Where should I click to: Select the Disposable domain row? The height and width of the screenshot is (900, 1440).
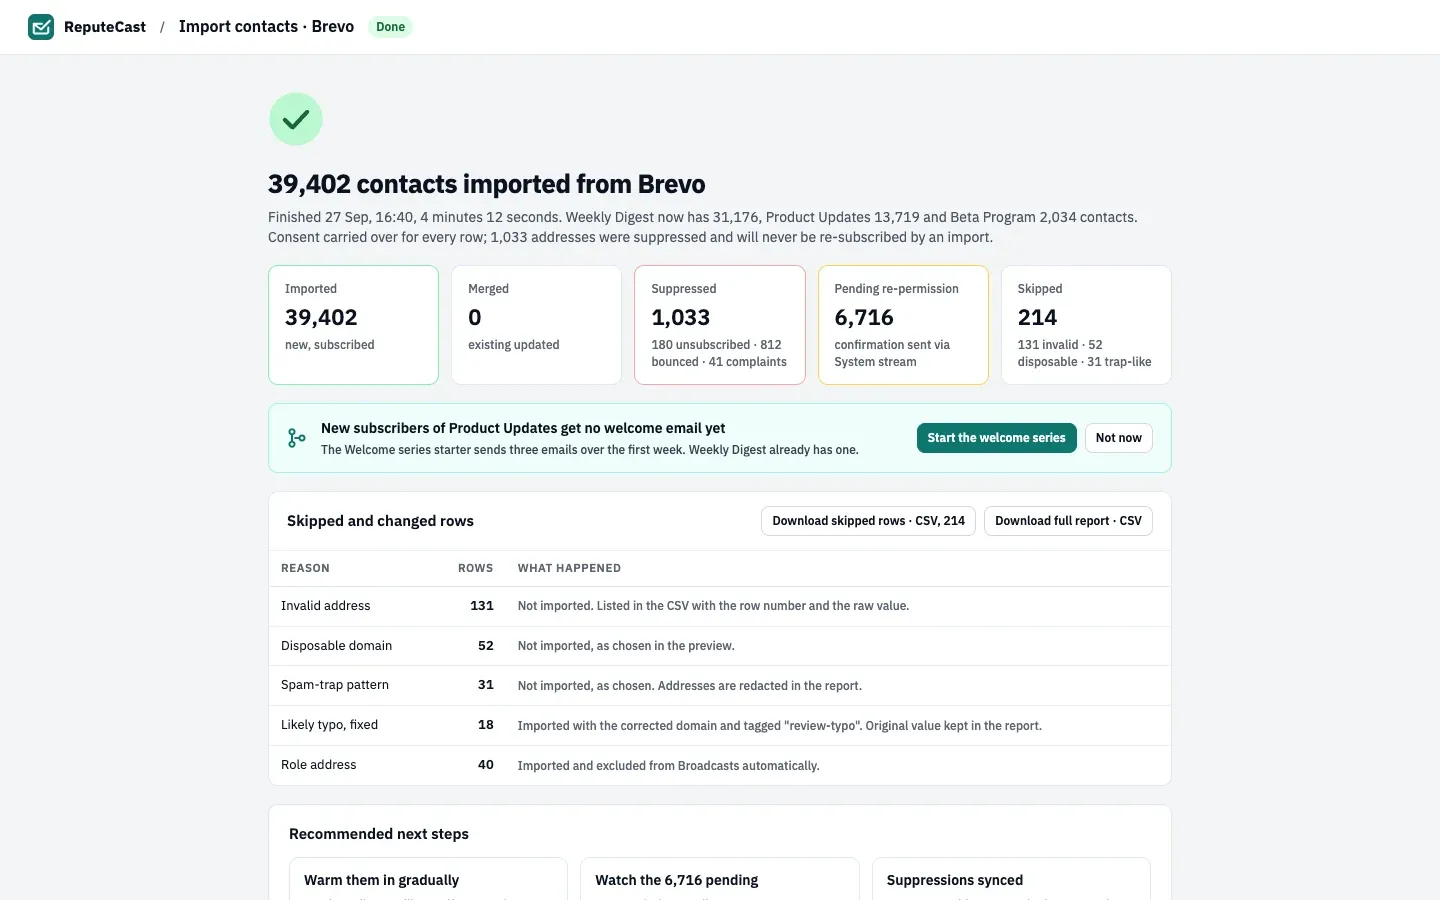720,646
